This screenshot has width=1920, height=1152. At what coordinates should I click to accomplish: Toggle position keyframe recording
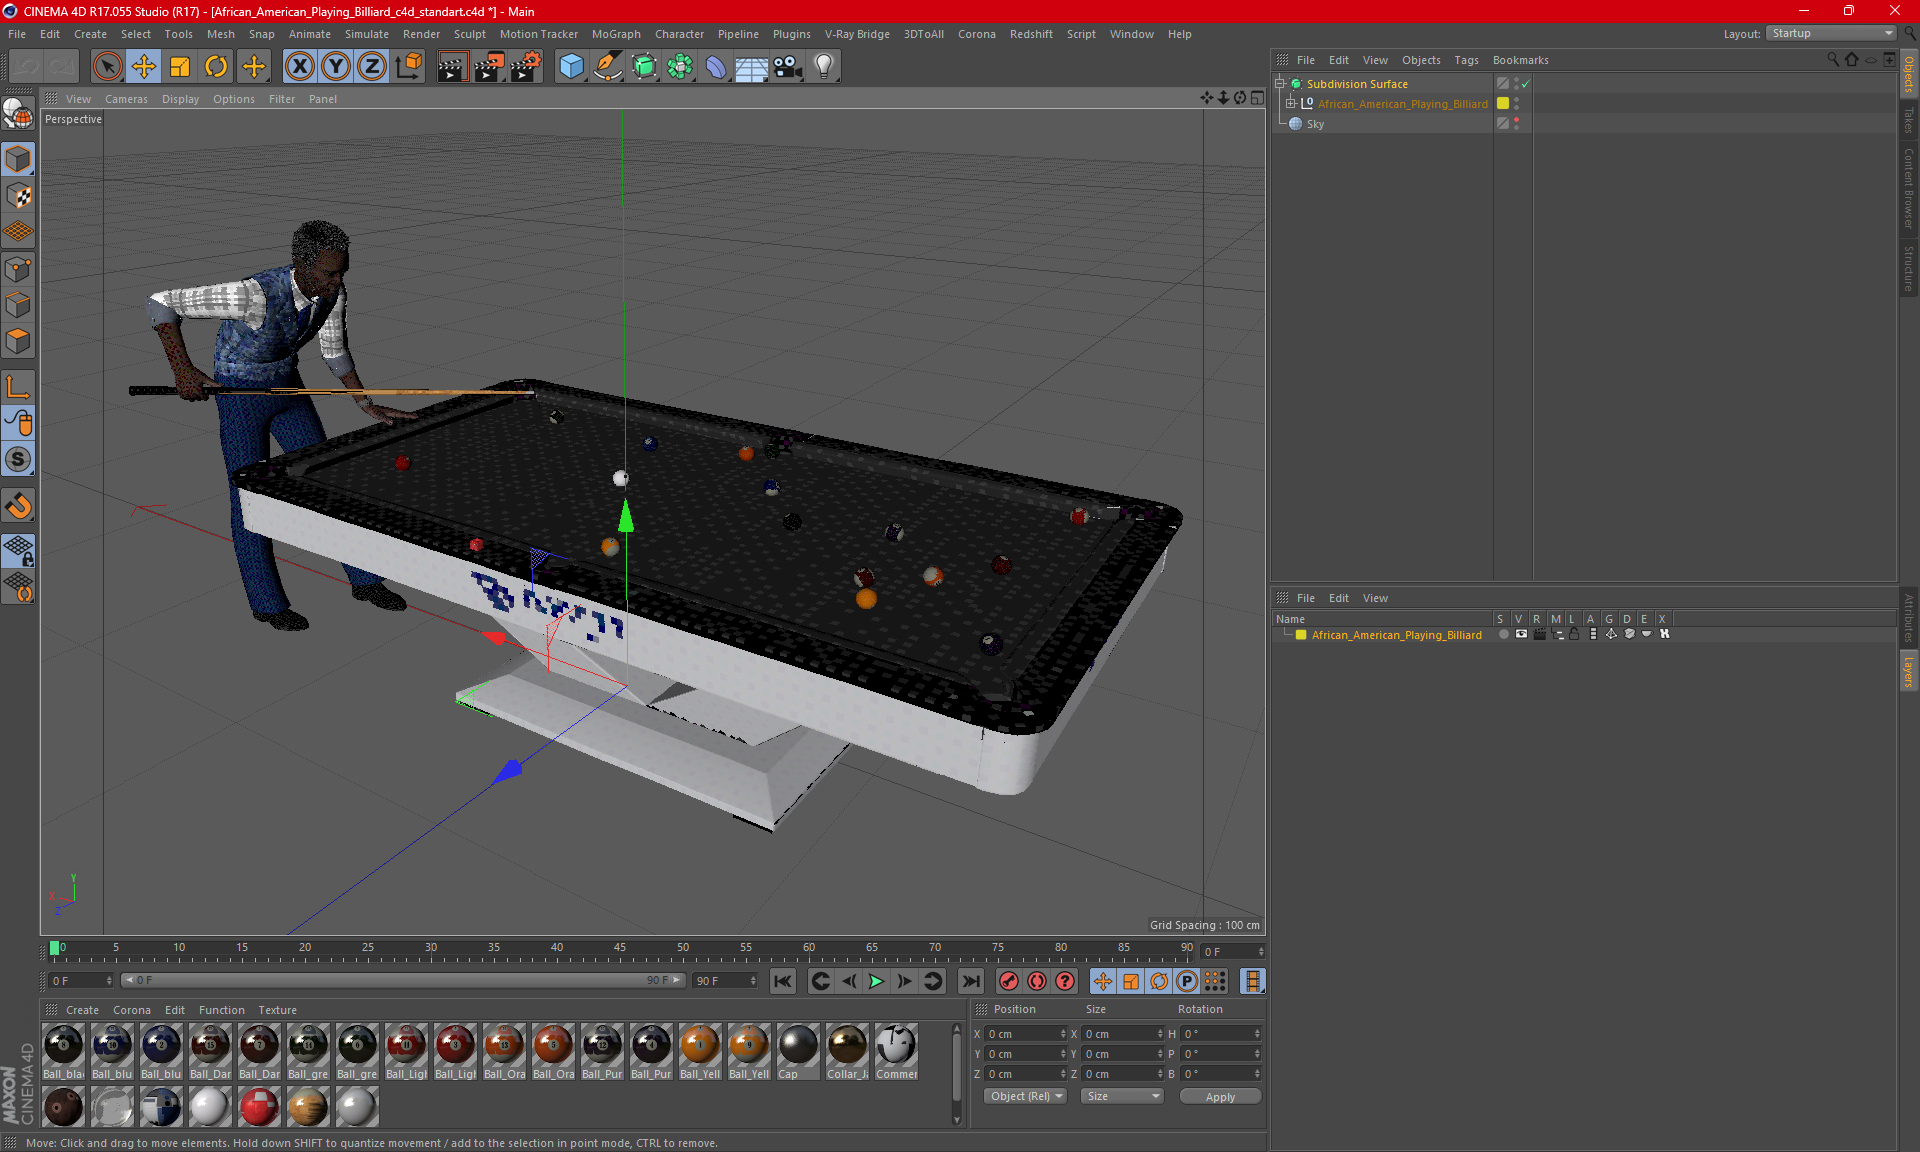click(x=1103, y=981)
